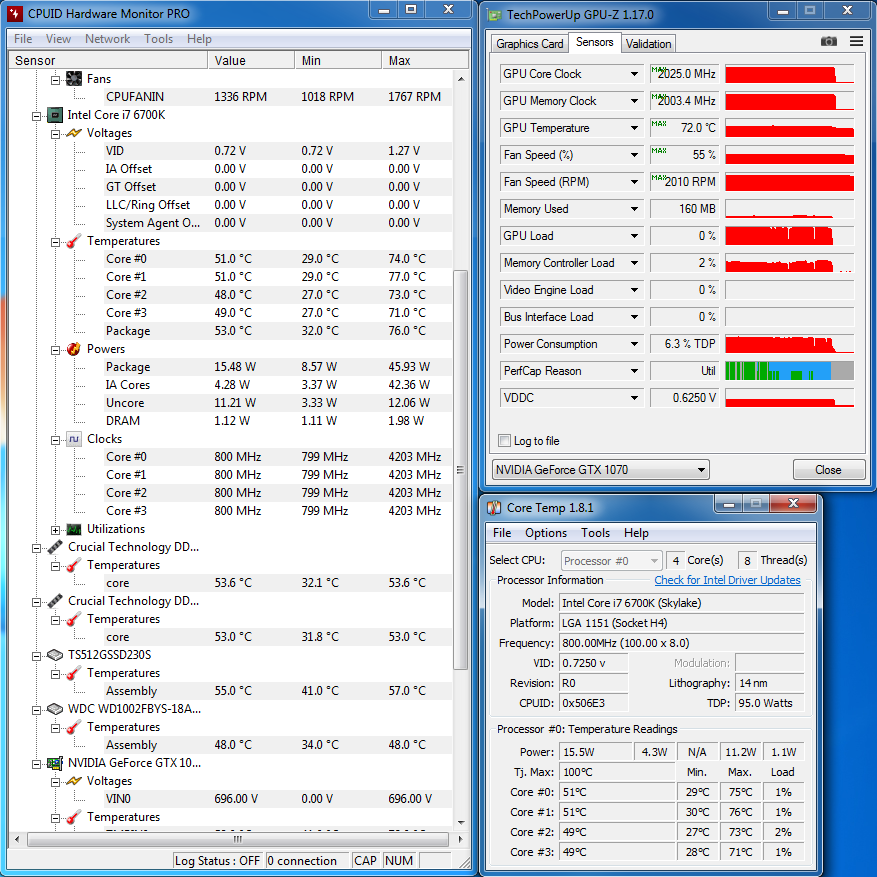The height and width of the screenshot is (877, 877).
Task: Click the Fan Speed (RPM) history graph
Action: (789, 182)
